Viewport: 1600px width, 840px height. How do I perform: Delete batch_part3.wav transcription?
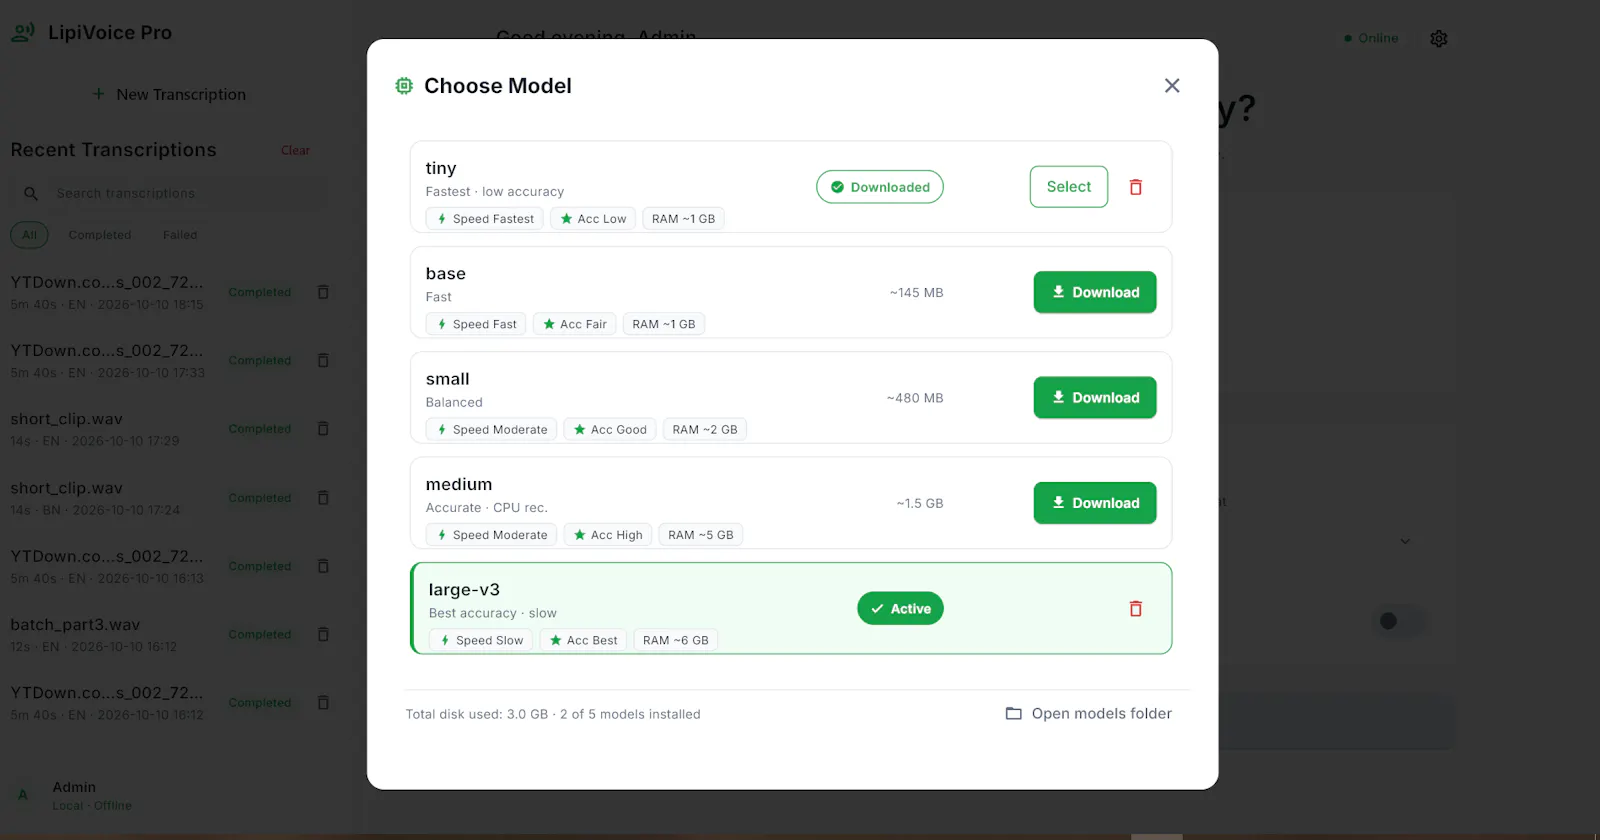(x=323, y=634)
